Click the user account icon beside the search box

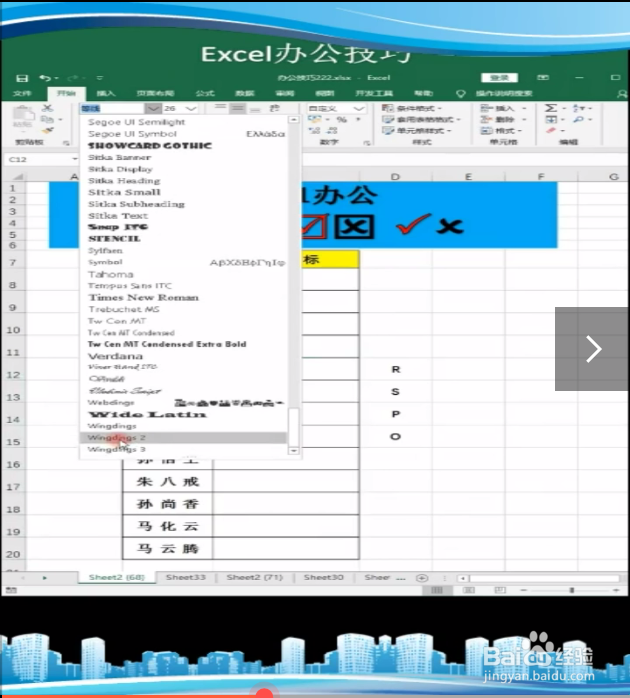click(622, 93)
